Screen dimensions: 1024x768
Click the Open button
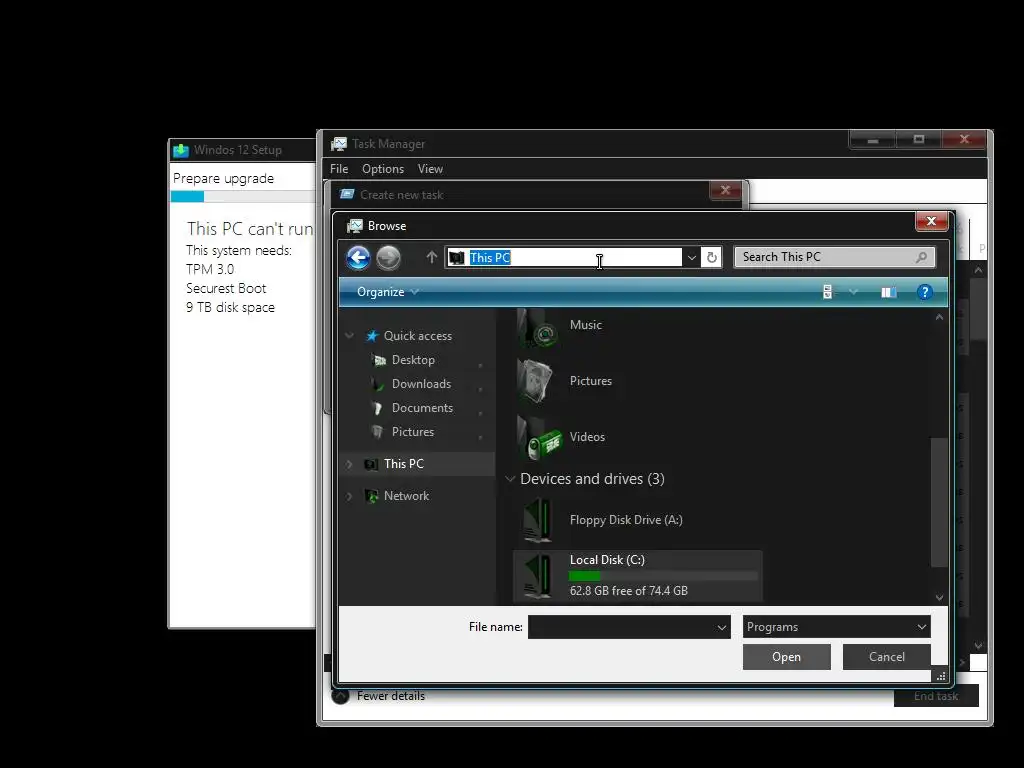[786, 657]
